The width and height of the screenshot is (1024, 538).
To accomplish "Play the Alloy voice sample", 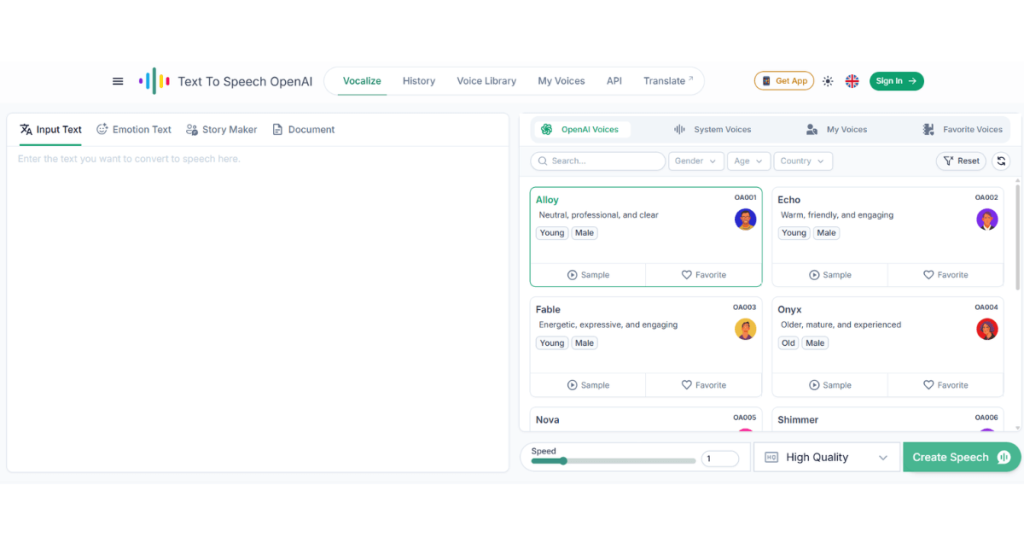I will 588,275.
